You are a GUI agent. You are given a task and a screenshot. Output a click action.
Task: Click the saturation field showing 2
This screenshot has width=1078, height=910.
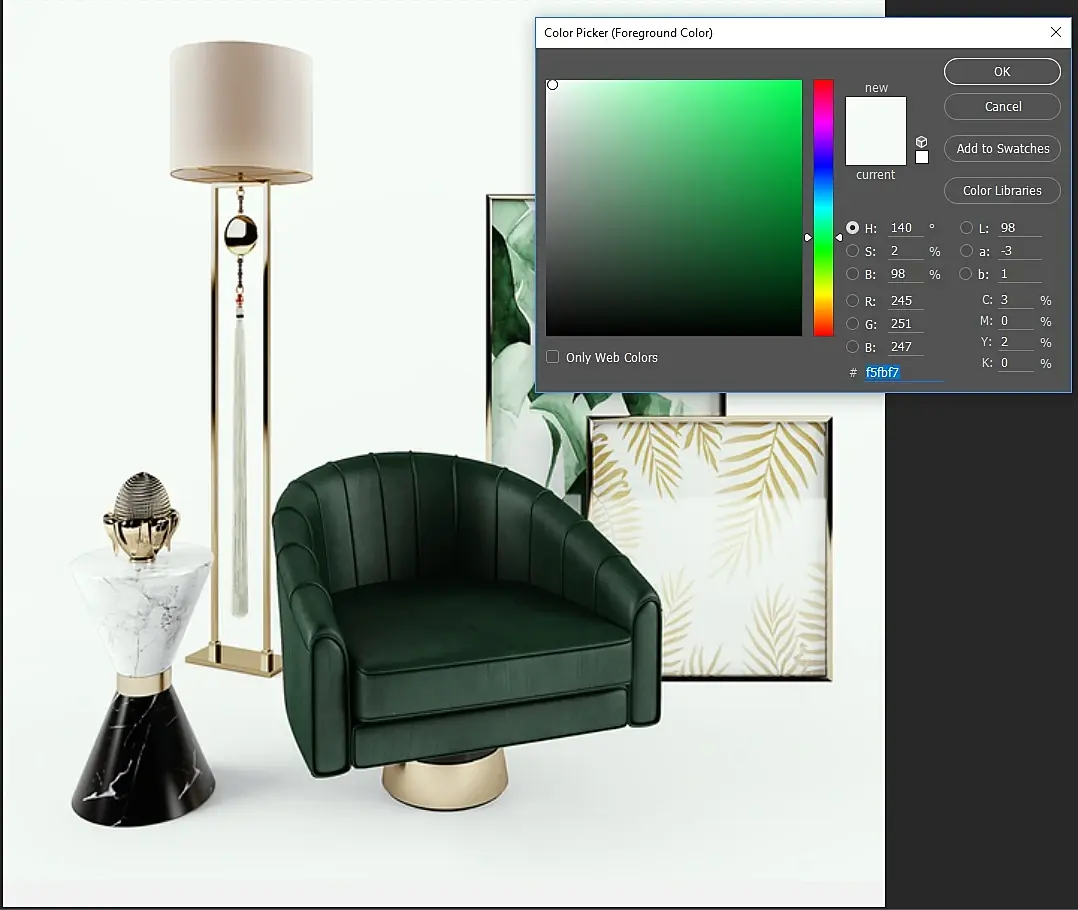click(x=905, y=251)
